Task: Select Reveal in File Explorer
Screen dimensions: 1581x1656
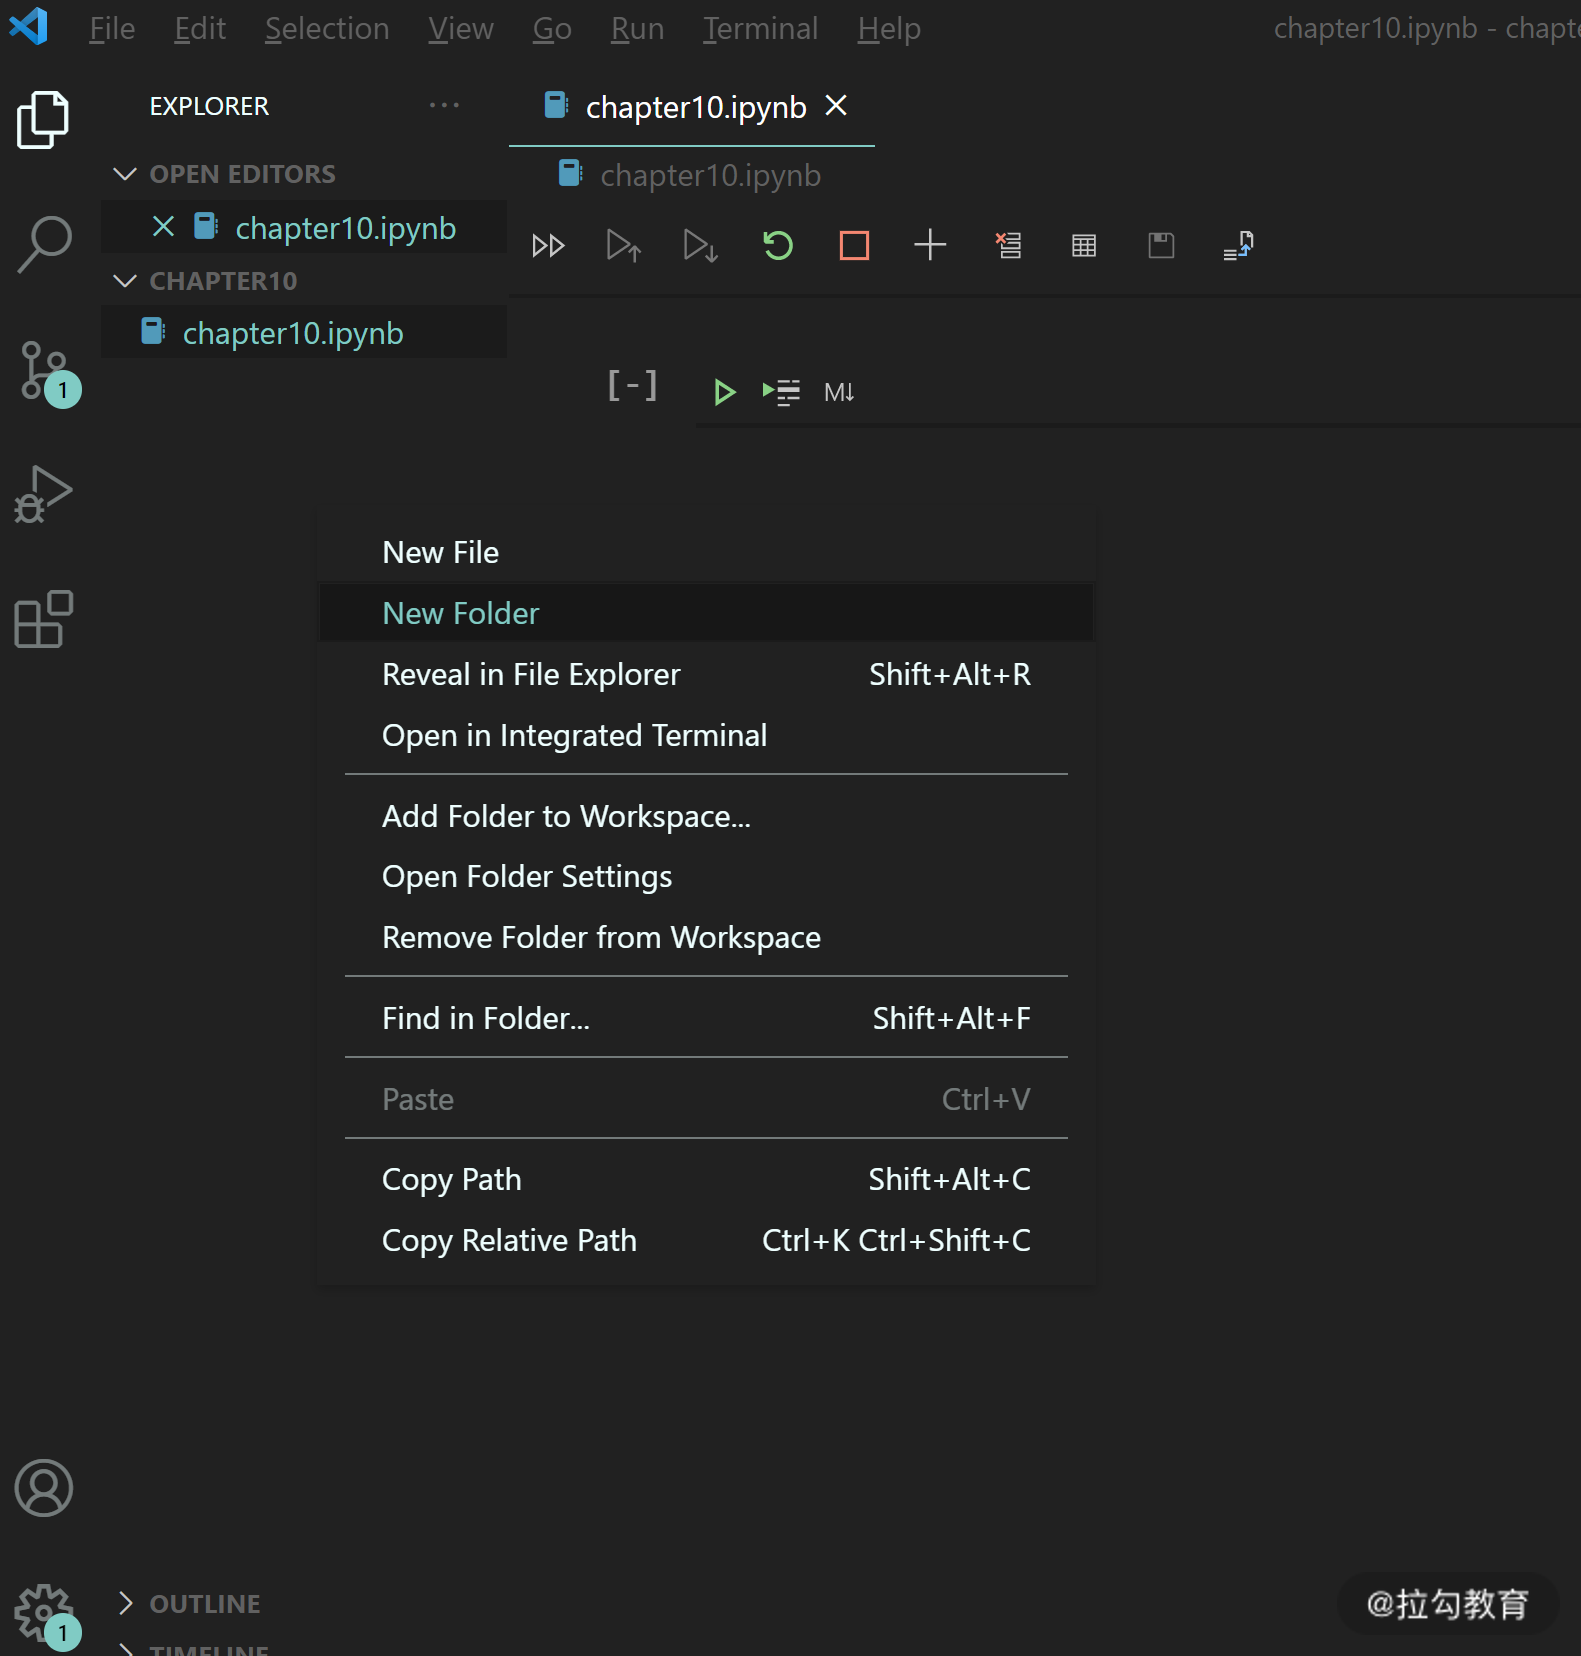Action: 706,674
